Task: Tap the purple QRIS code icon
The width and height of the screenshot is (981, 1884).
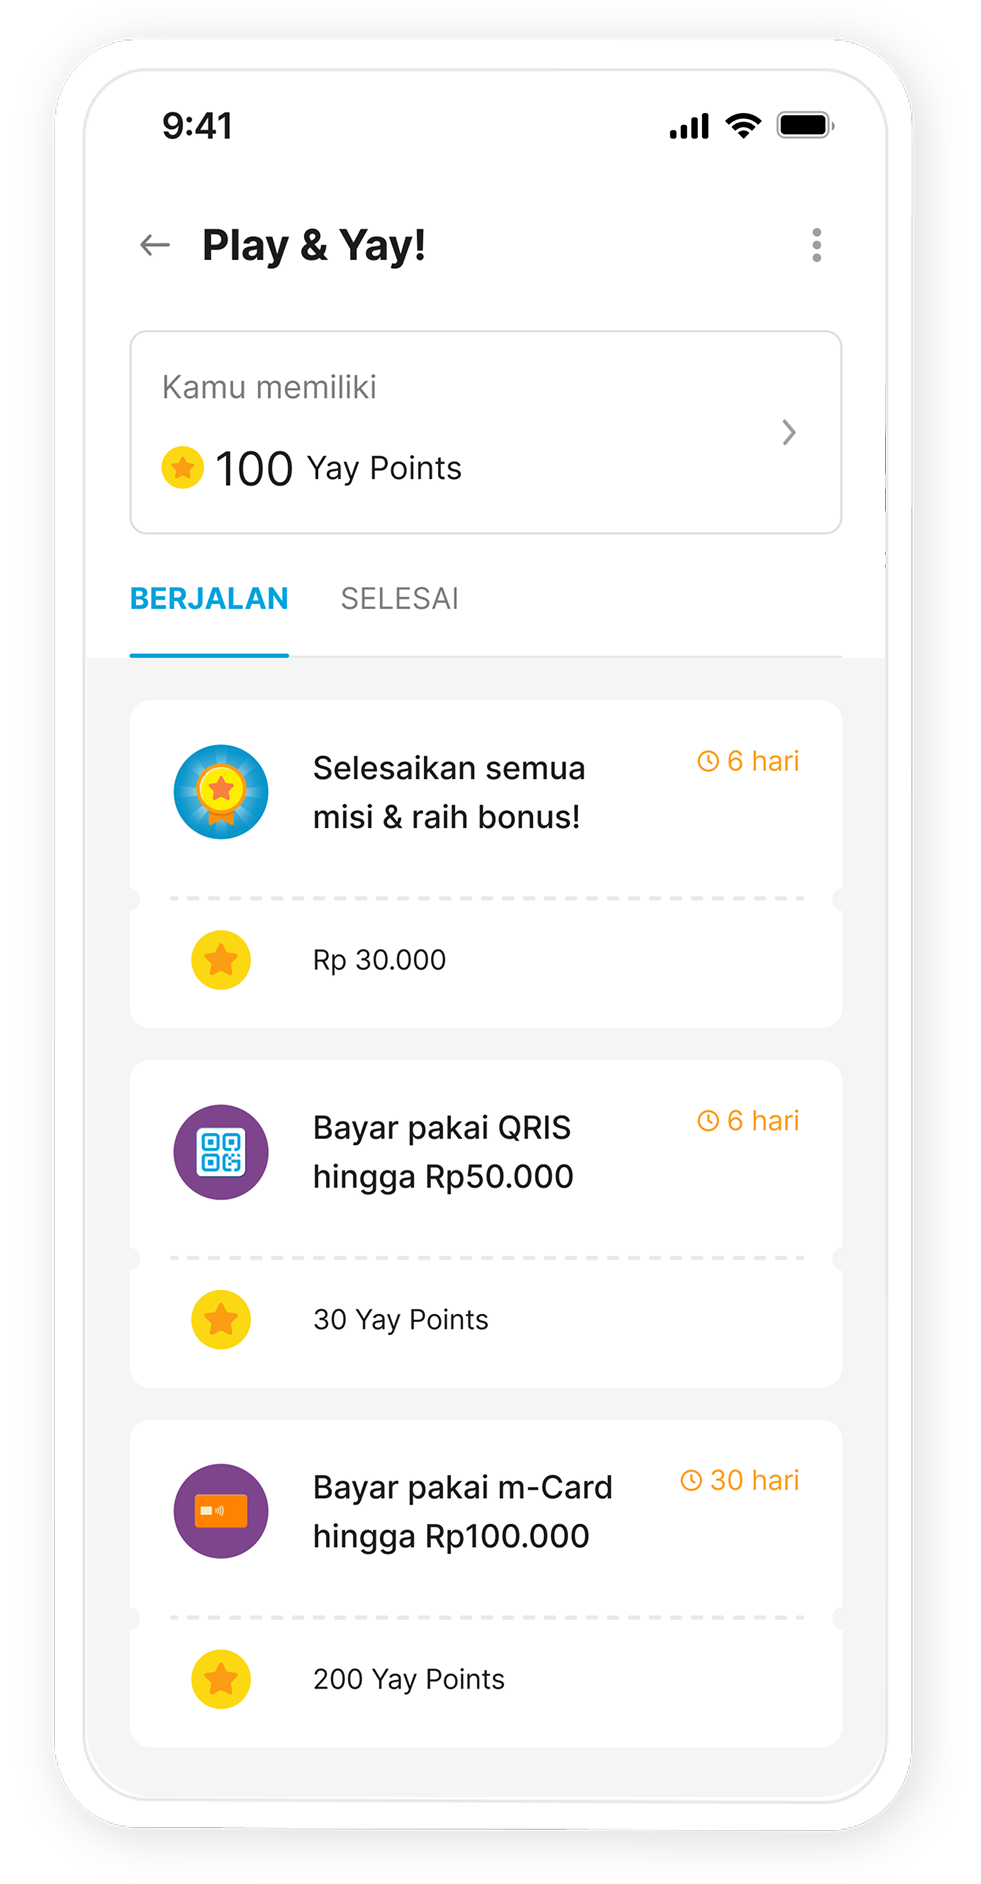Action: point(221,1152)
